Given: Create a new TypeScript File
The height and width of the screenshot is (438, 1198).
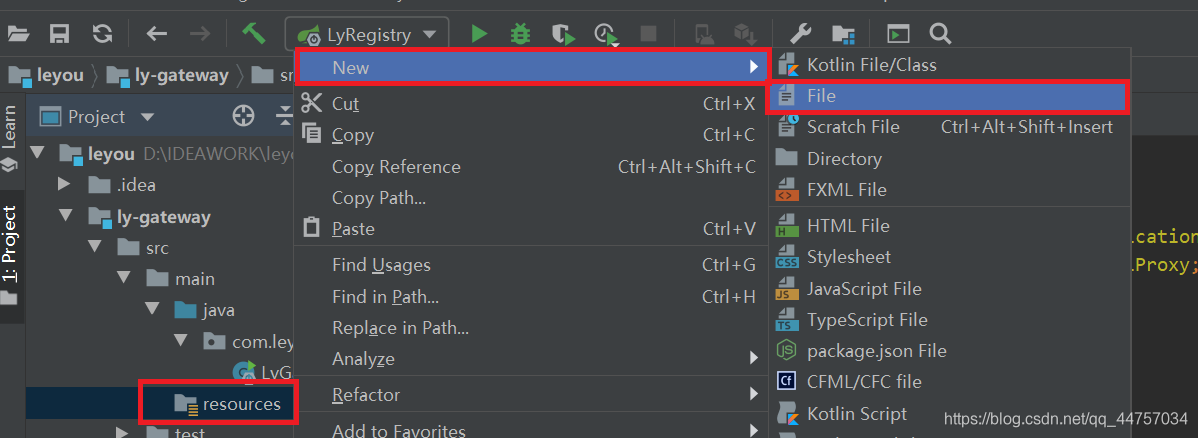Looking at the screenshot, I should pos(950,320).
